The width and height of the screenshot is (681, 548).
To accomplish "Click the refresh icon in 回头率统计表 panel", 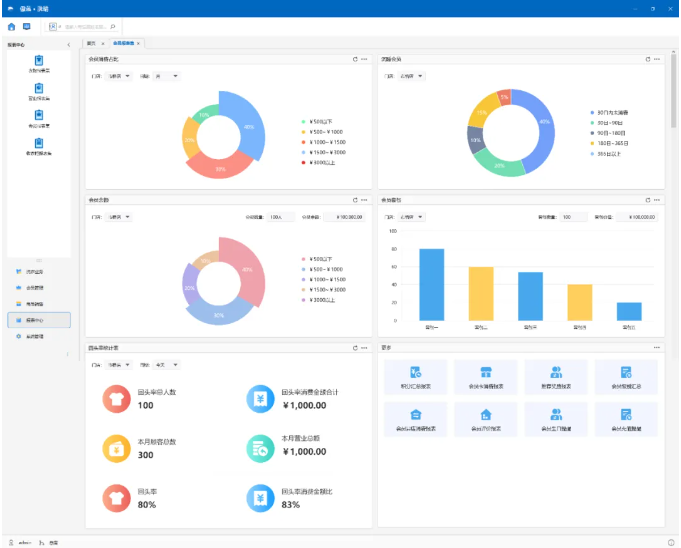I will (x=354, y=347).
